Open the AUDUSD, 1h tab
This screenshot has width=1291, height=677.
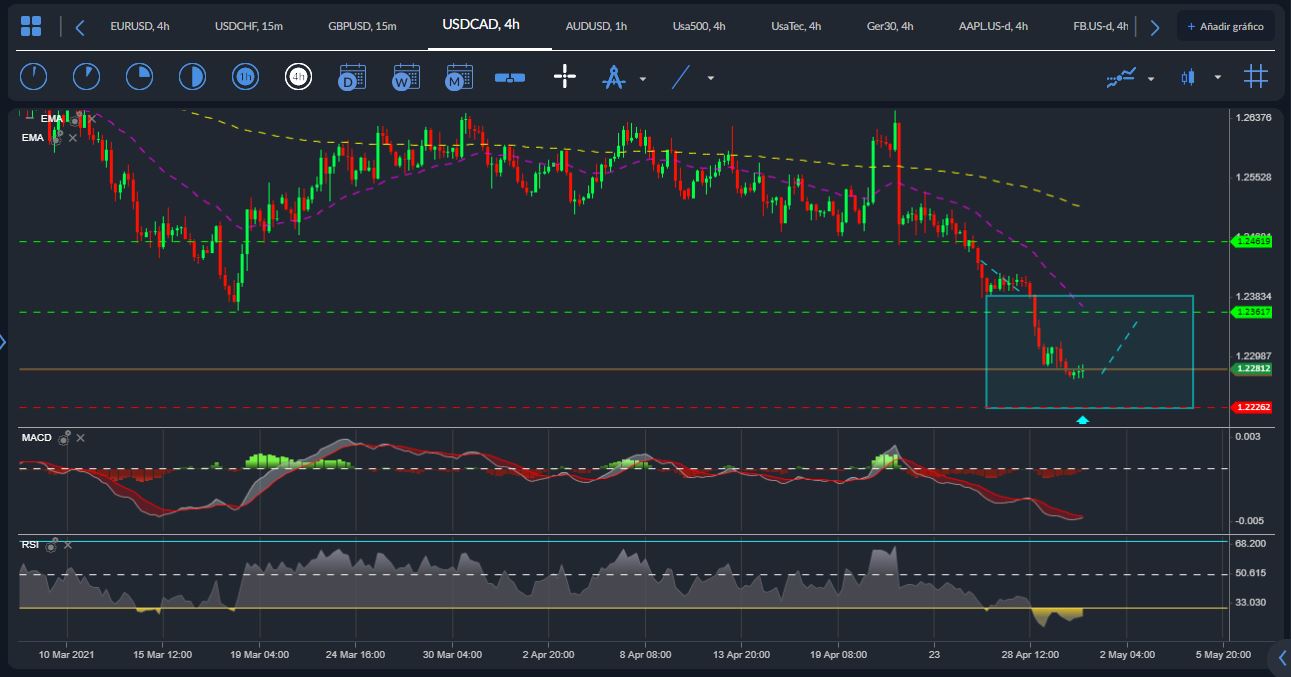(596, 26)
